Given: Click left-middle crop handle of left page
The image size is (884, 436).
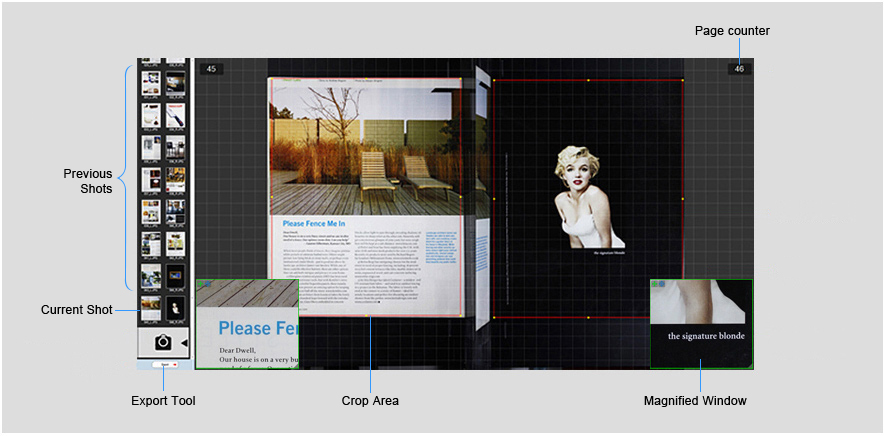Looking at the screenshot, I should (271, 197).
